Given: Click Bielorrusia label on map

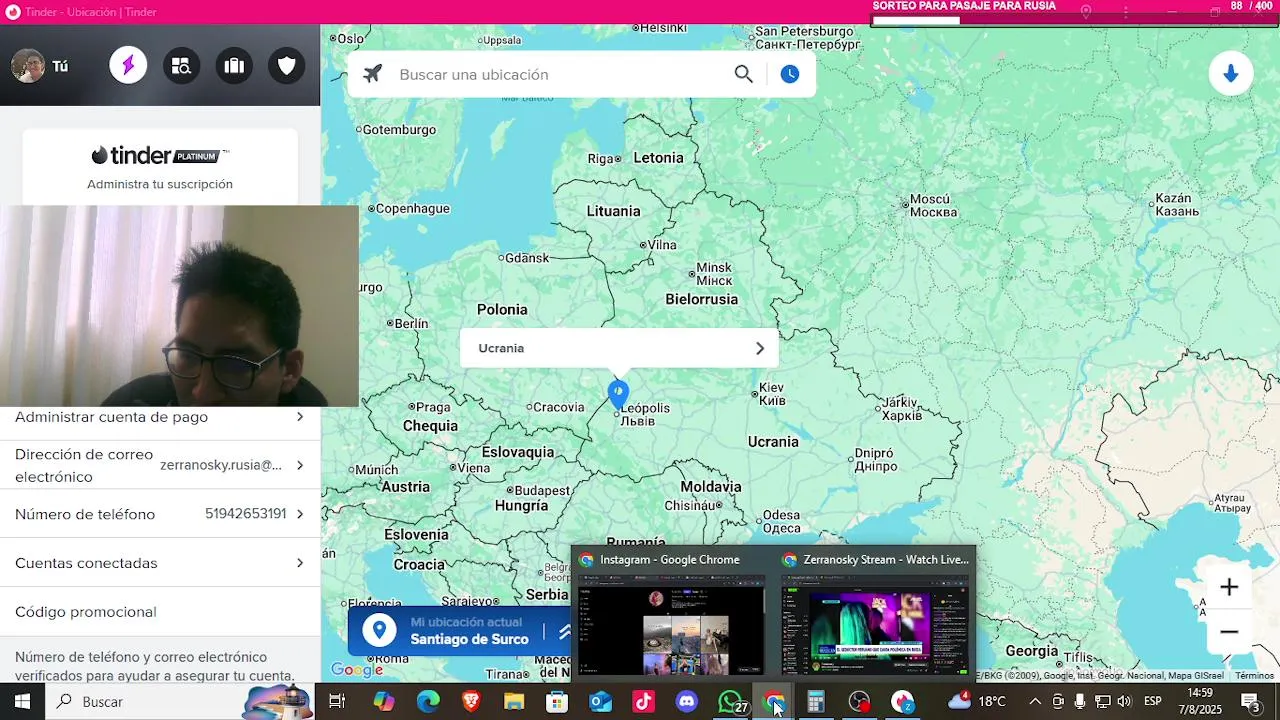Looking at the screenshot, I should (702, 299).
